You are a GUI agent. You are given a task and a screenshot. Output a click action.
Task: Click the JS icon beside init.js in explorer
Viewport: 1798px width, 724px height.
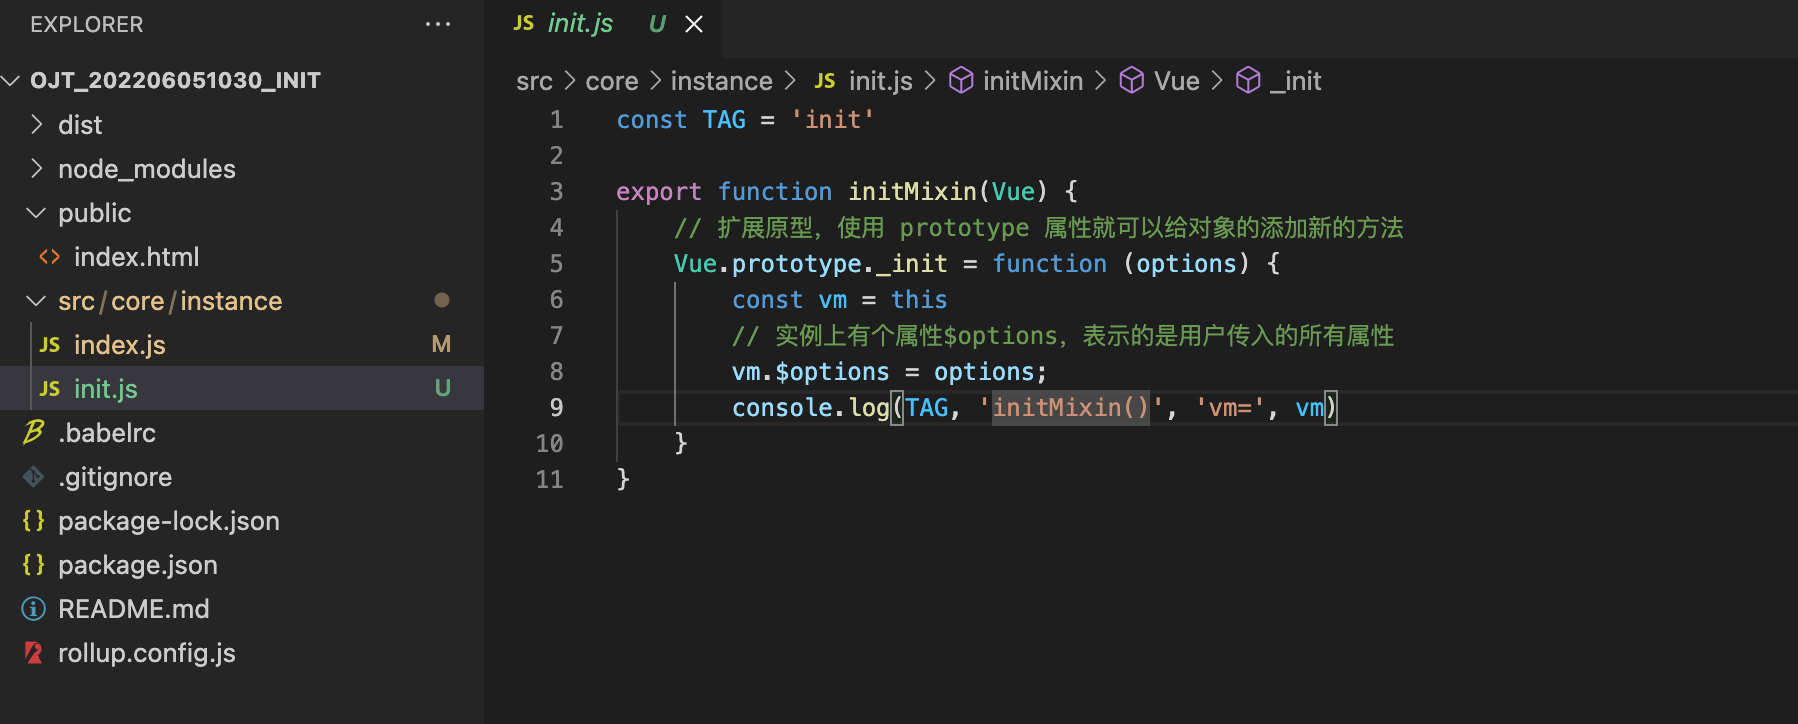[50, 389]
